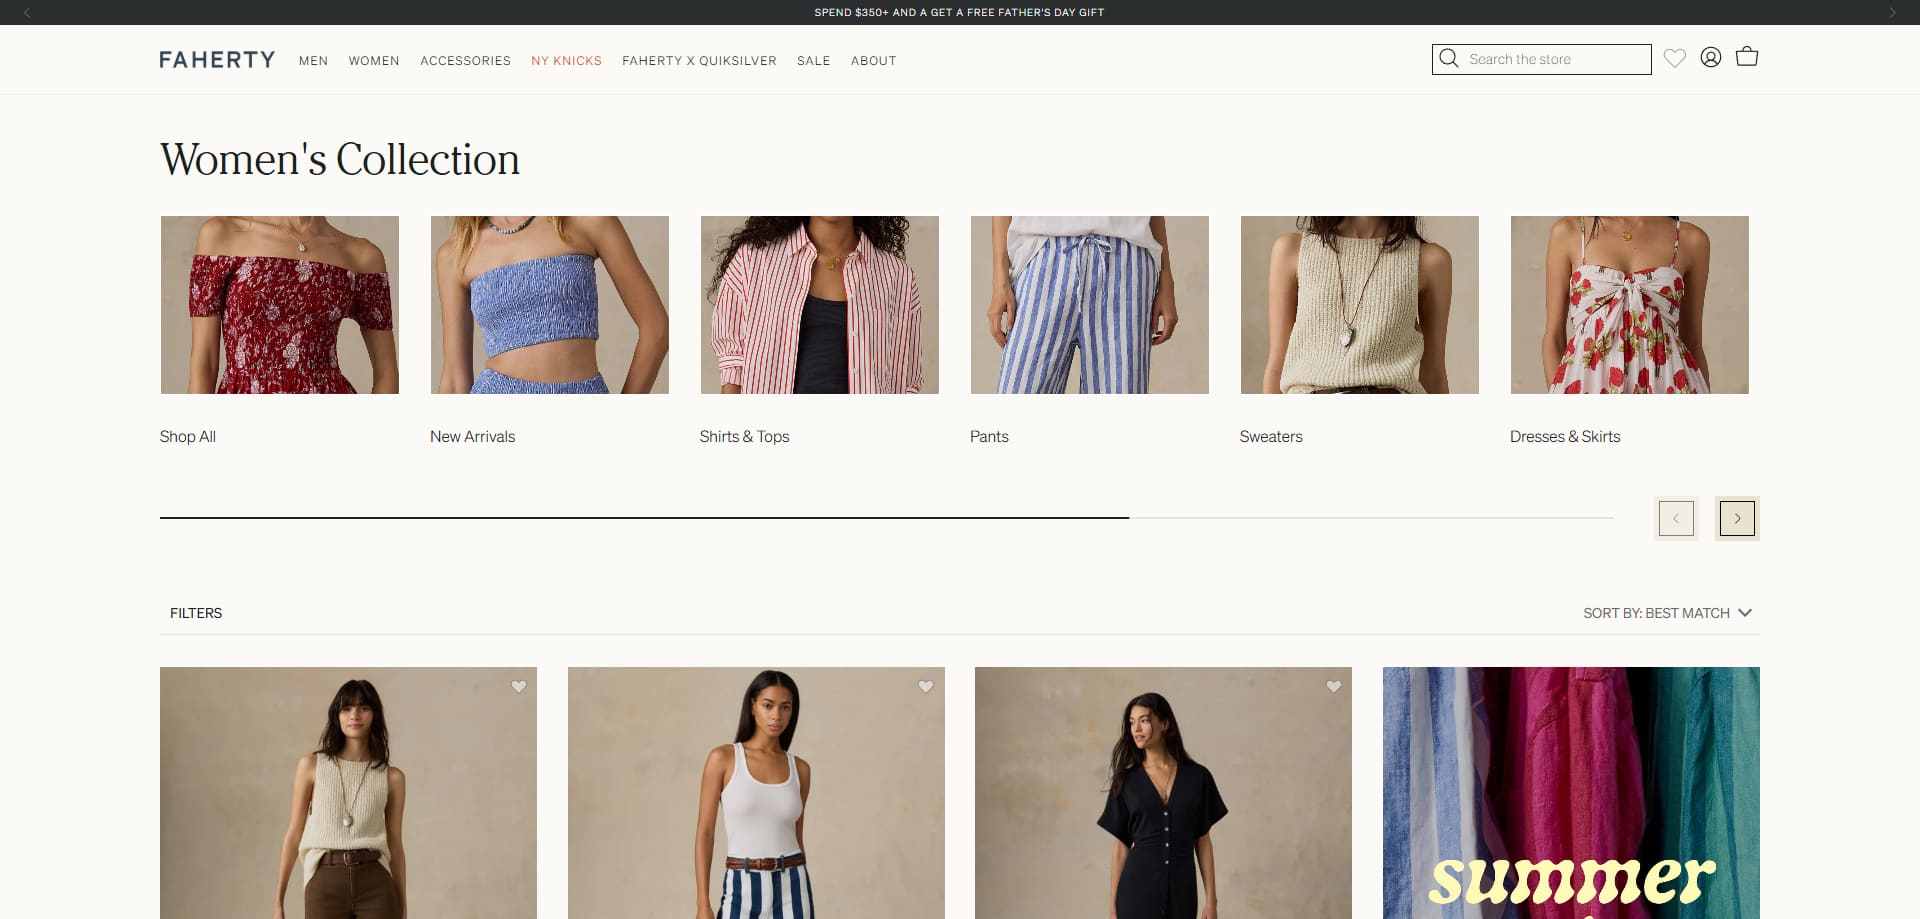Open the Accessories menu
The width and height of the screenshot is (1920, 919).
[x=465, y=61]
